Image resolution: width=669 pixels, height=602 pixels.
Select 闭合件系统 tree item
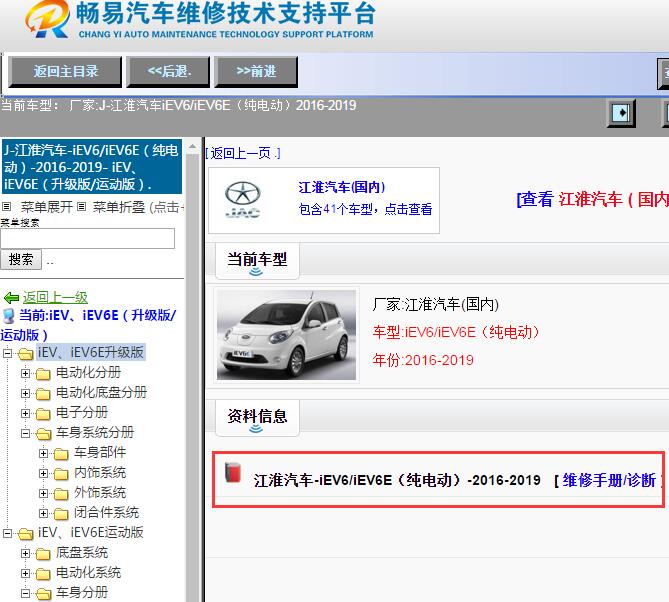106,513
